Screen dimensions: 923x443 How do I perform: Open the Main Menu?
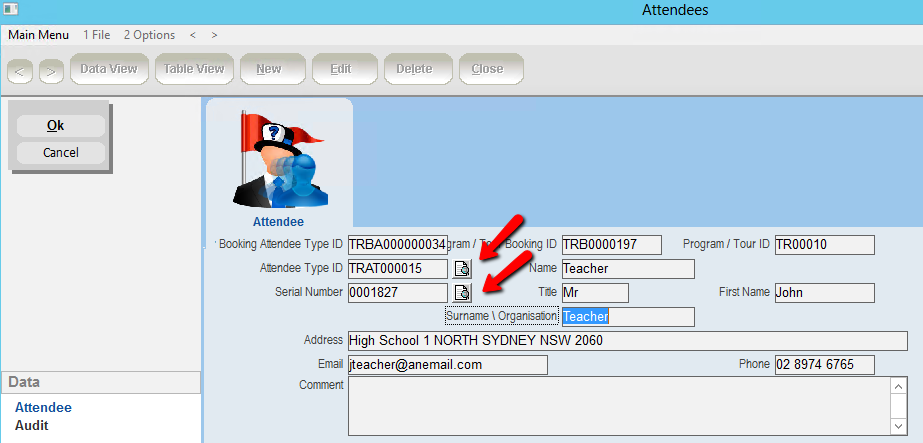(38, 35)
